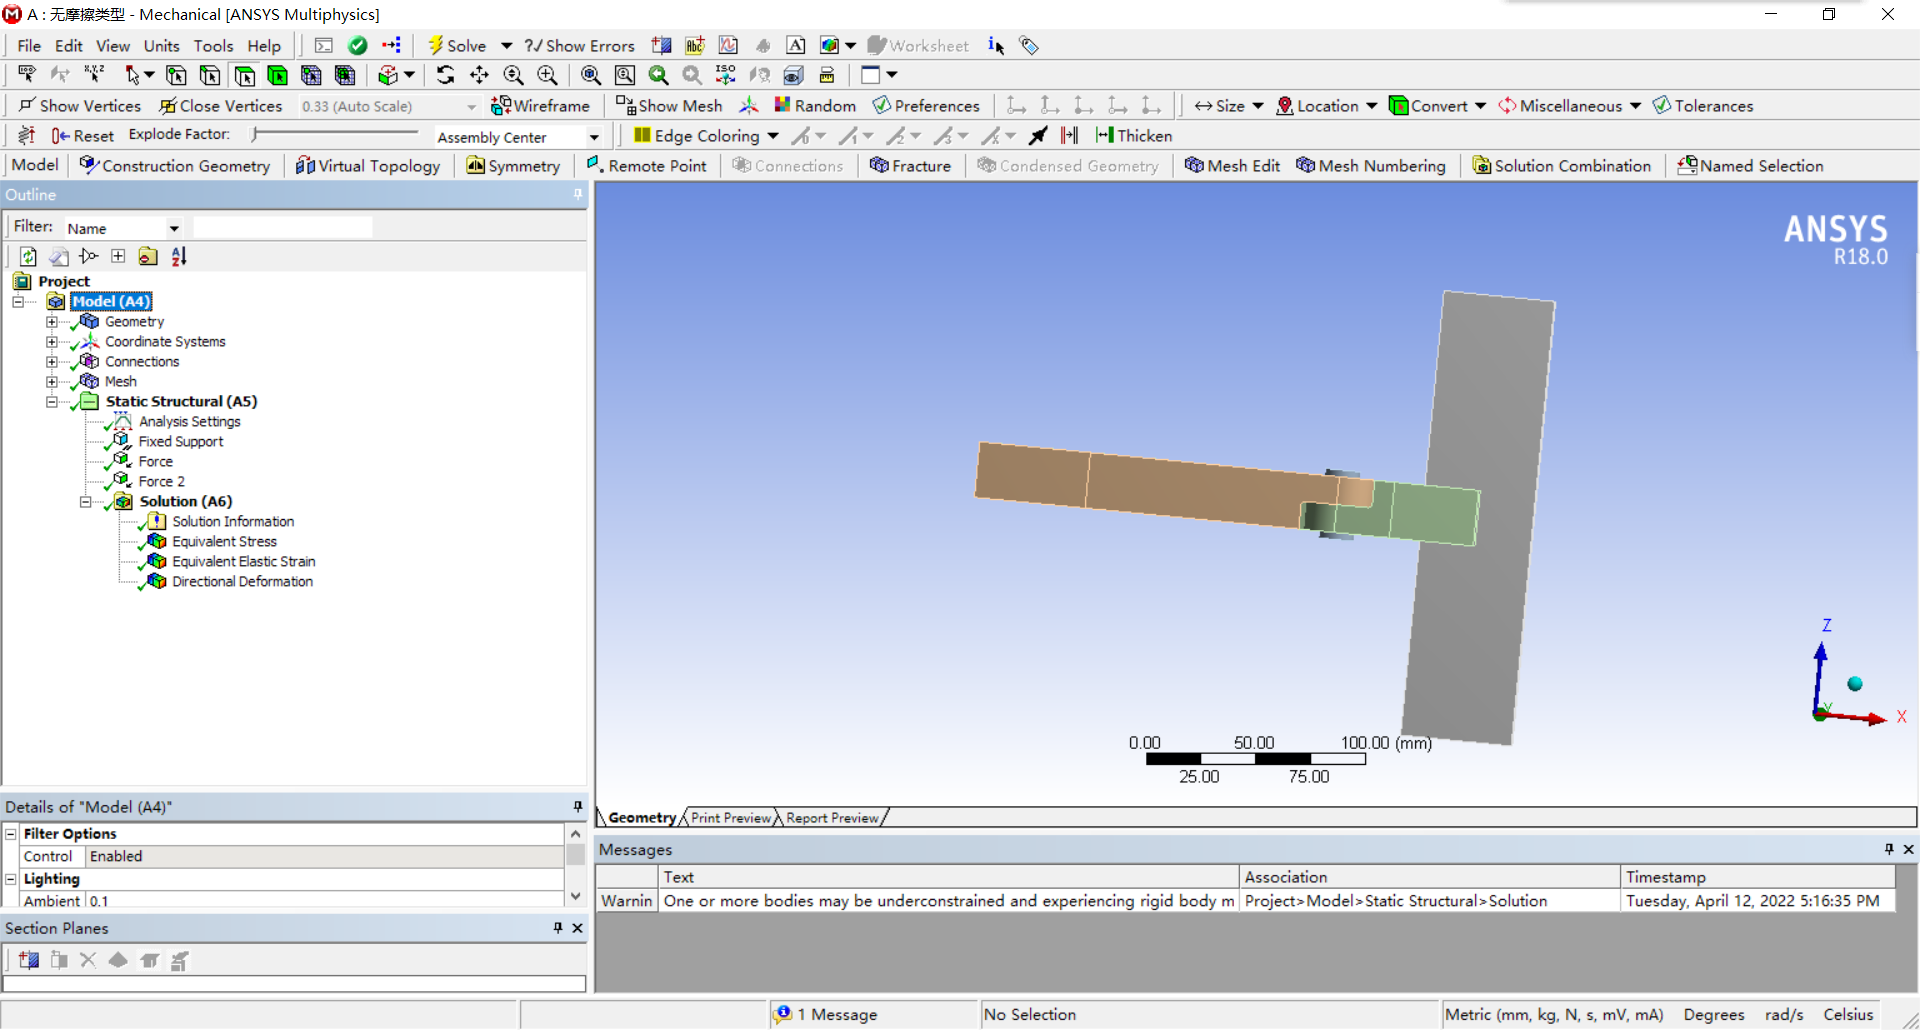Toggle Show Mesh display
Image resolution: width=1920 pixels, height=1030 pixels.
coord(669,106)
